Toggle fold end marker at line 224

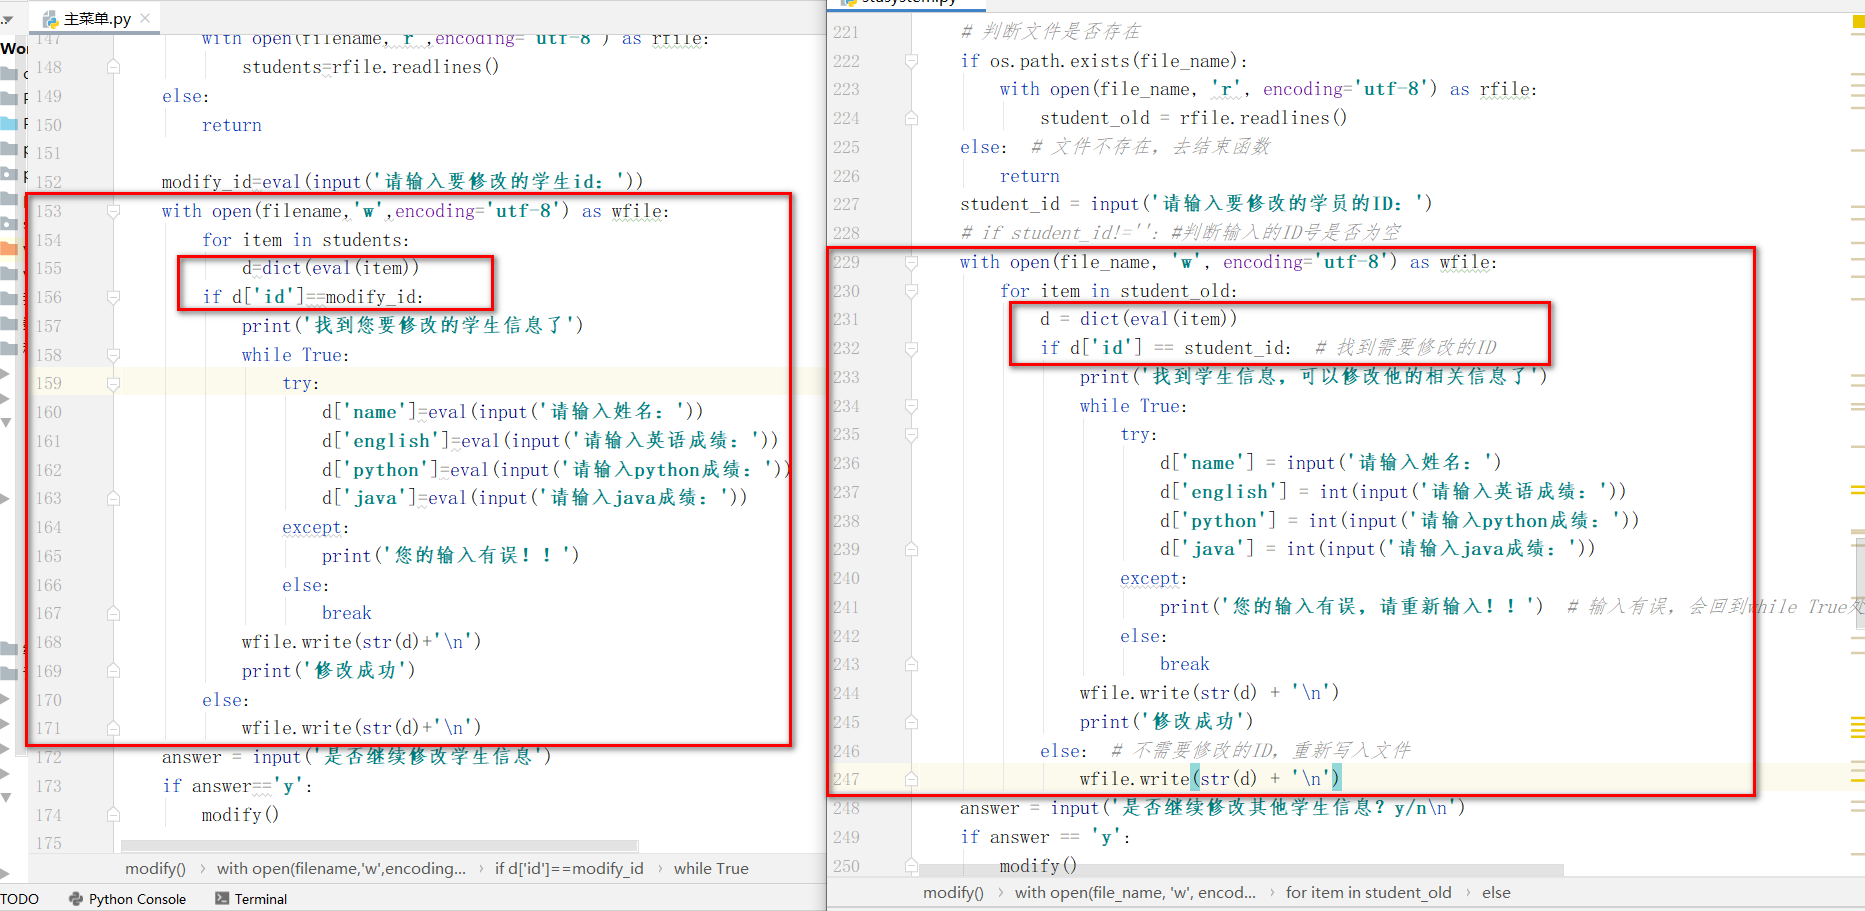click(x=911, y=118)
